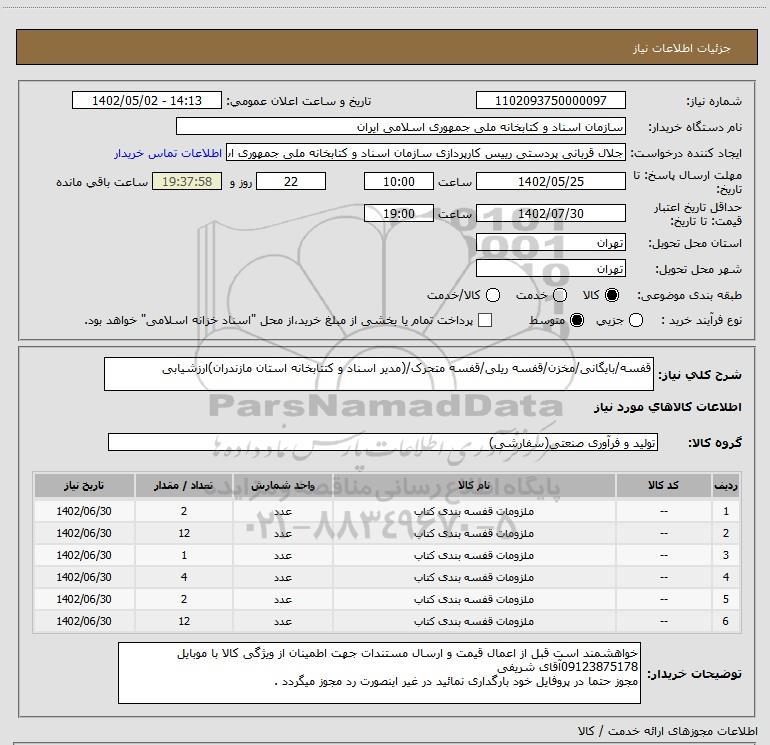Choose the متوسط purchase type radio
This screenshot has width=770, height=745.
pyautogui.click(x=577, y=320)
